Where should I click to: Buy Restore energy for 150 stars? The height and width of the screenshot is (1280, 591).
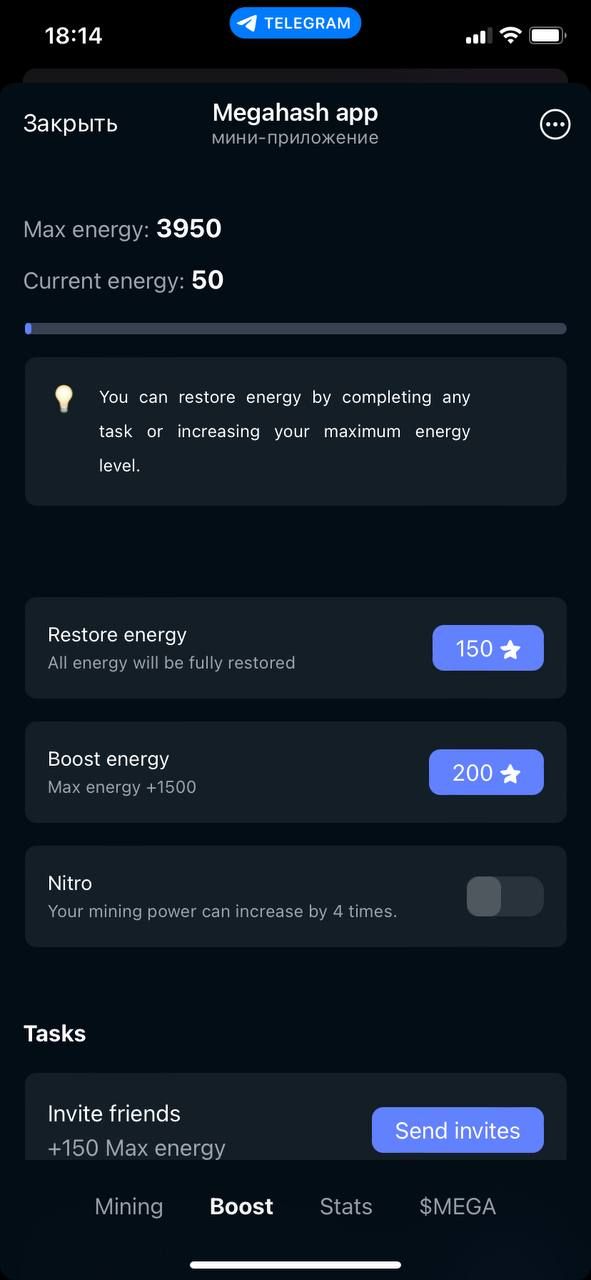[488, 648]
